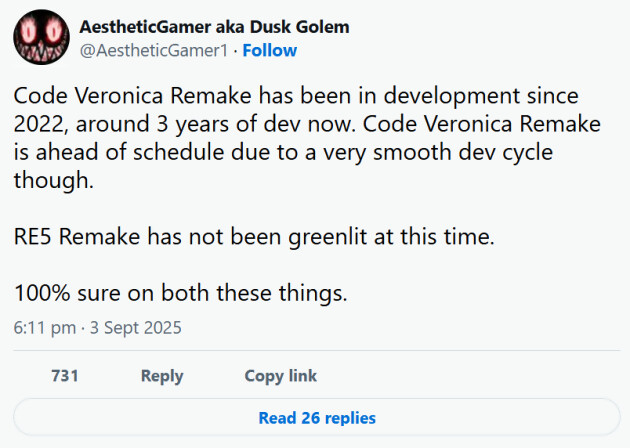Image resolution: width=630 pixels, height=448 pixels.
Task: Click the 3 Sept 2025 date
Action: click(x=136, y=328)
